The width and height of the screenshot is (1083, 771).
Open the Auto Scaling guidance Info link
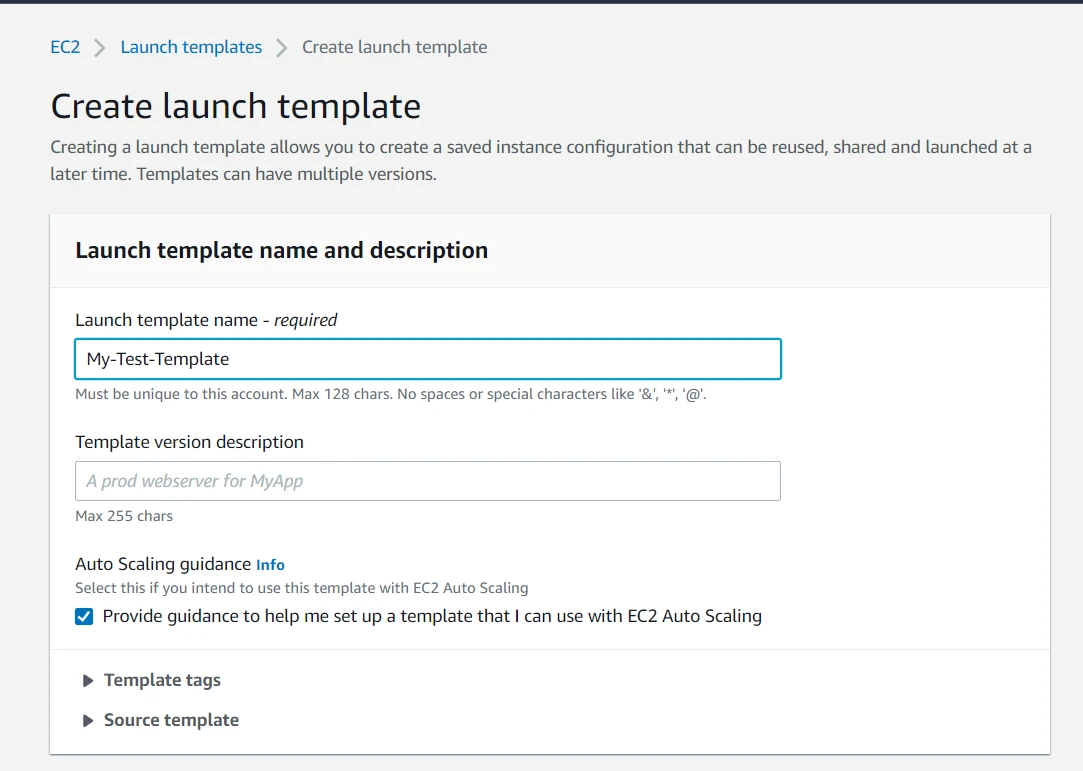pyautogui.click(x=270, y=564)
